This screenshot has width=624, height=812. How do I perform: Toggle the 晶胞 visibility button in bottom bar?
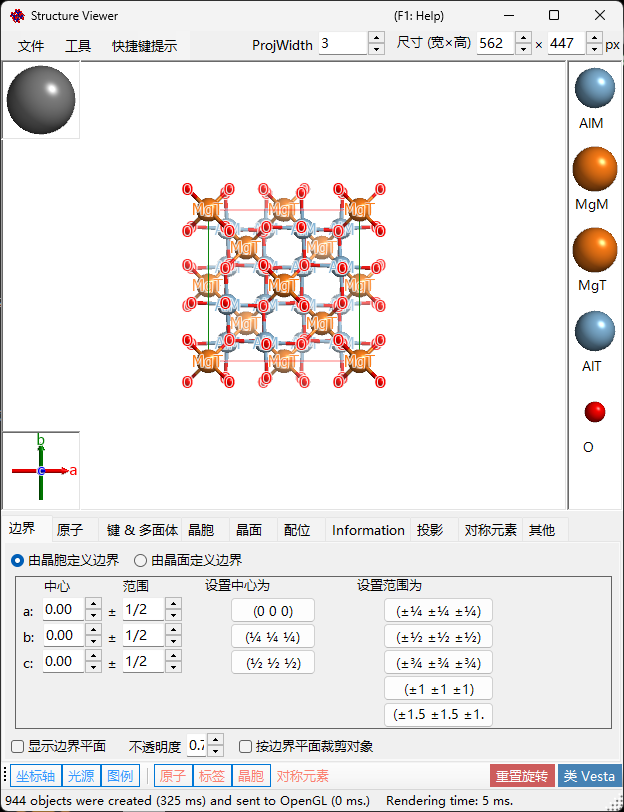tap(251, 776)
